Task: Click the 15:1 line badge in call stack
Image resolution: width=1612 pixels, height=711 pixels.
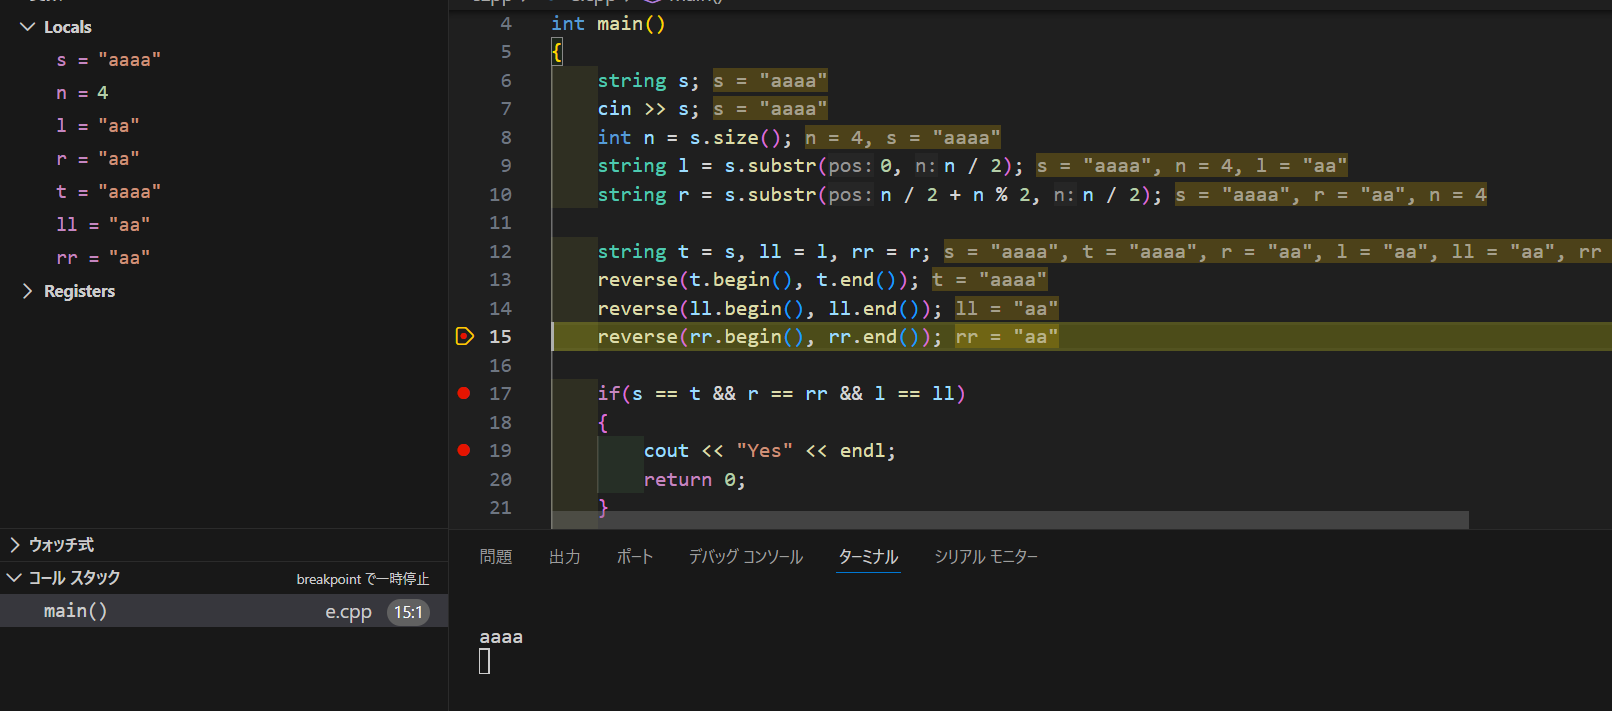Action: pyautogui.click(x=408, y=612)
